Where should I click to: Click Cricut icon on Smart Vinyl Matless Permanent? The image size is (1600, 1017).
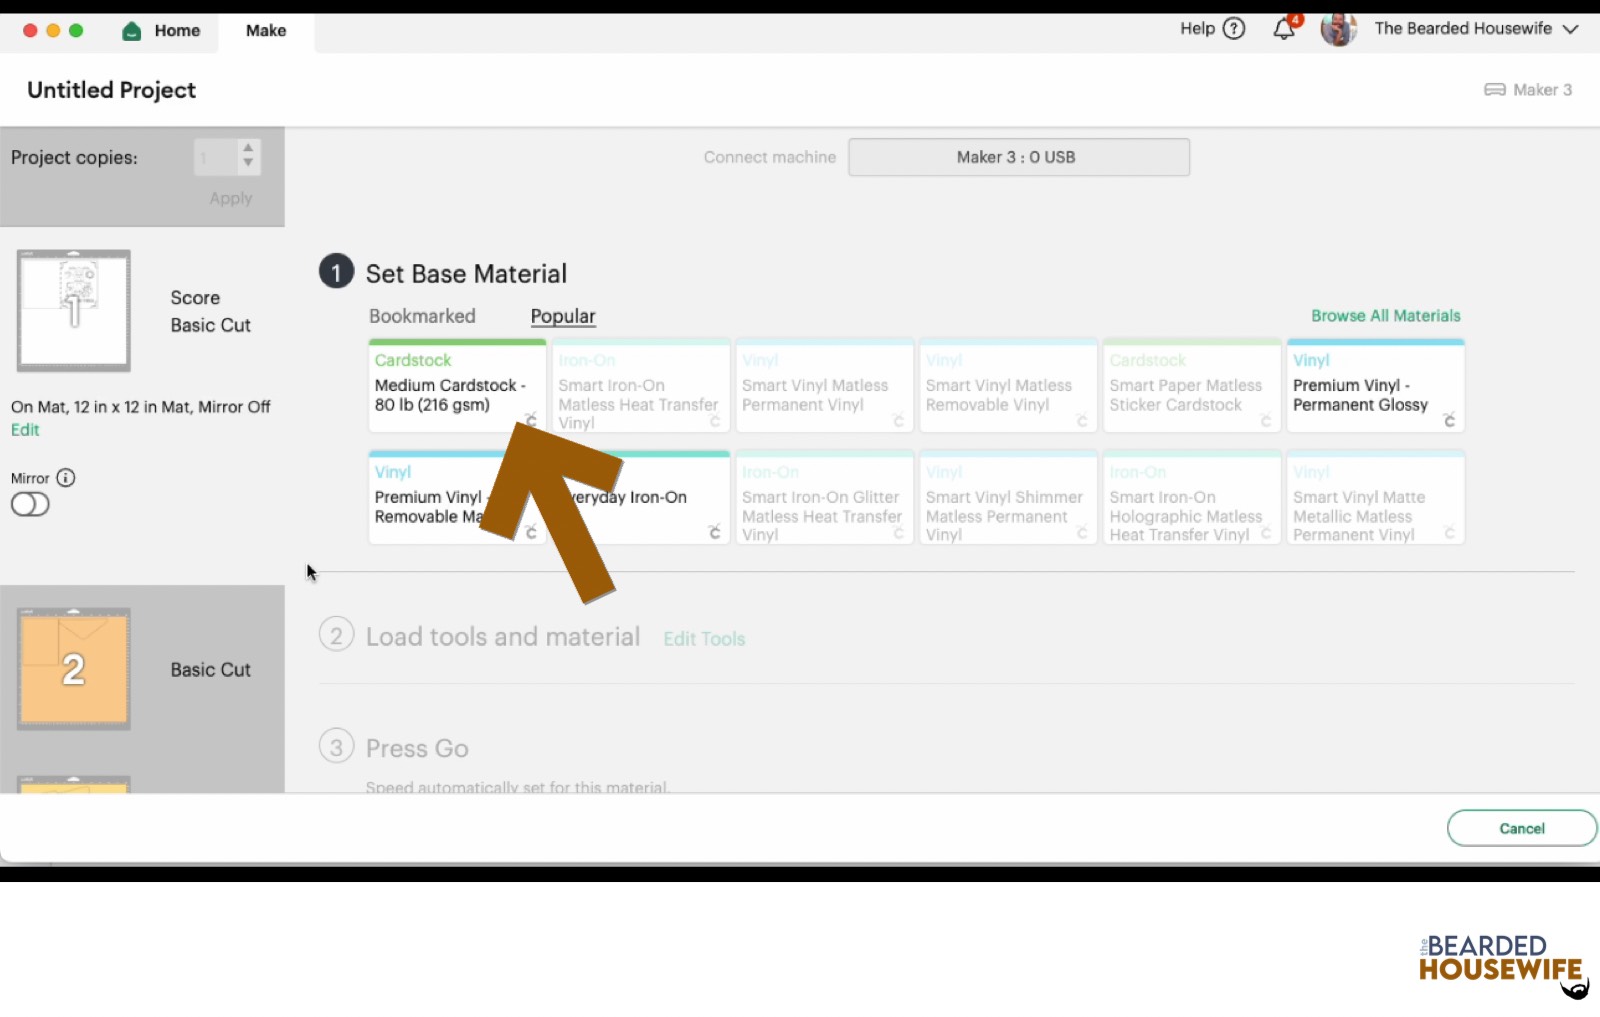tap(899, 420)
